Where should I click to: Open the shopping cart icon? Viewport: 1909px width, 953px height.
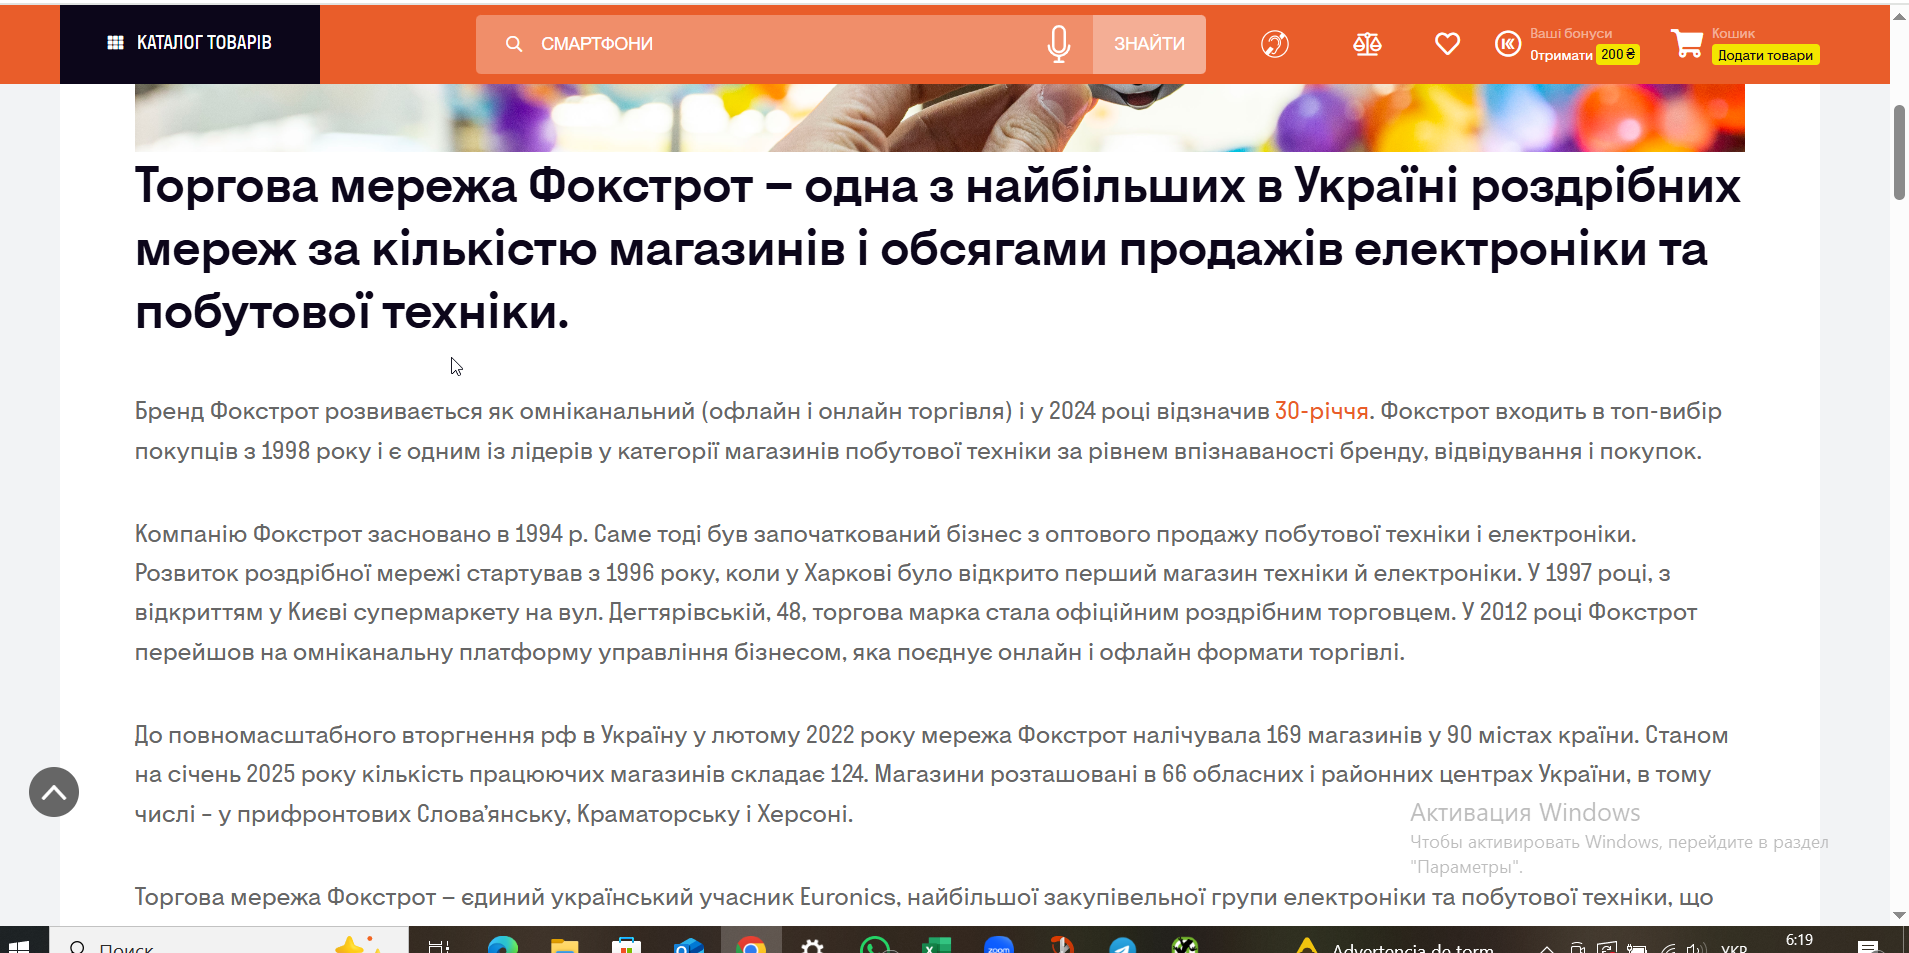pyautogui.click(x=1687, y=43)
